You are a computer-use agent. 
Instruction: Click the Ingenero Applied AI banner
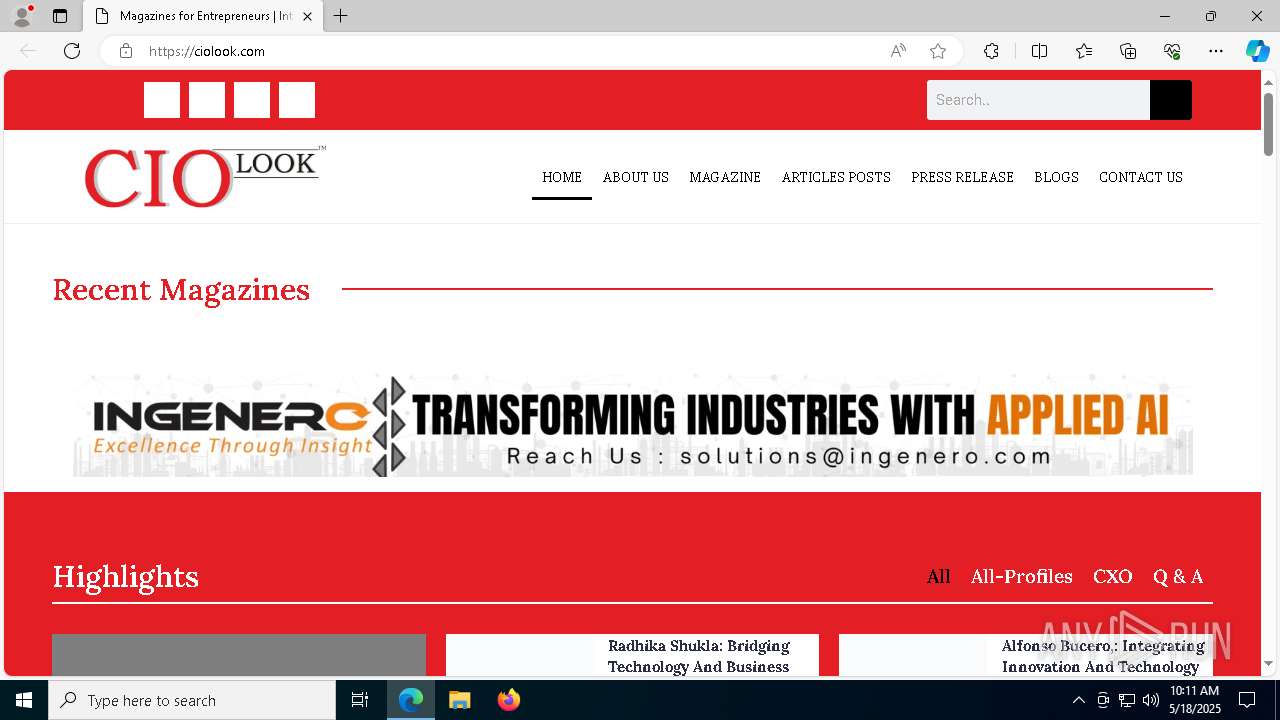coord(633,426)
